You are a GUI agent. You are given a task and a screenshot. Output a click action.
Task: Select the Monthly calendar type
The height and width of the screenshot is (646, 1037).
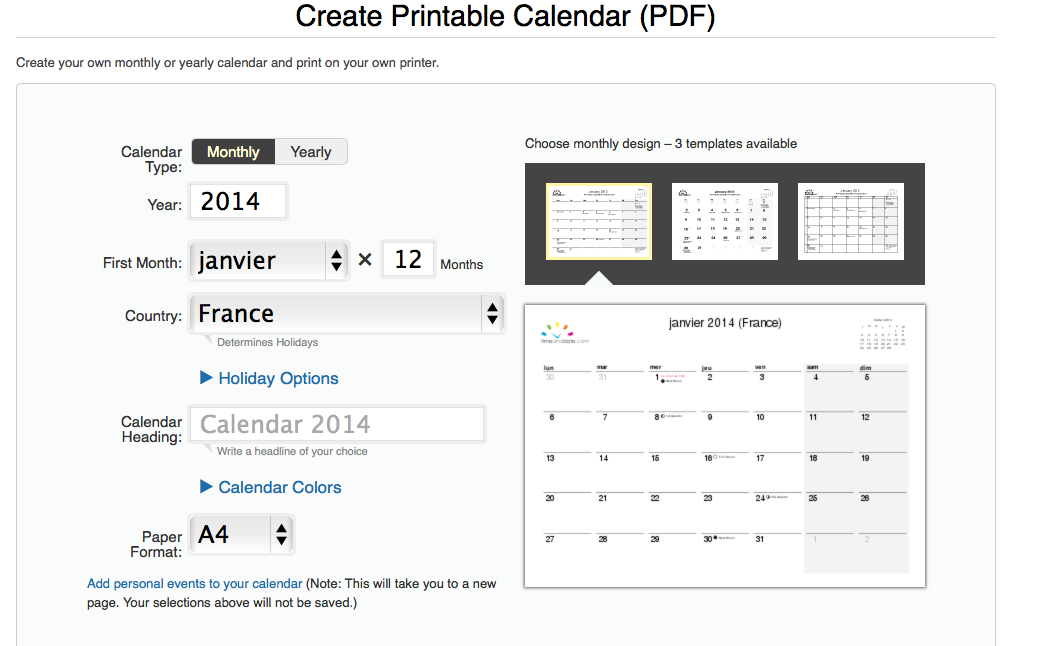click(233, 152)
